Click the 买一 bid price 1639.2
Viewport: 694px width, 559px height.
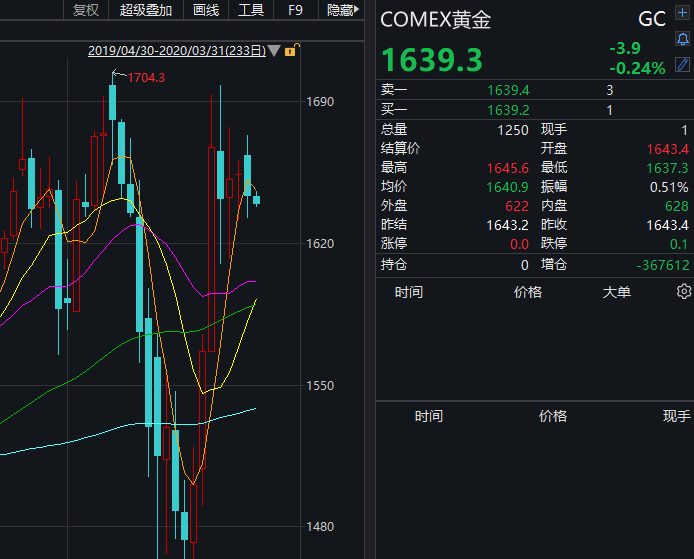[508, 110]
